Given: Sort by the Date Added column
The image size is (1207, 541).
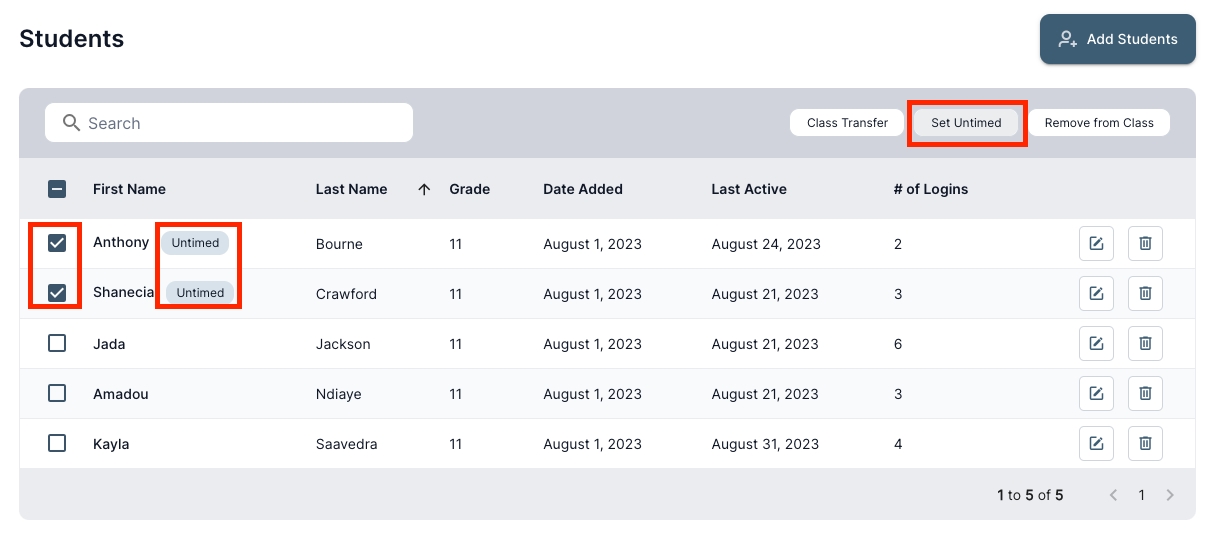Looking at the screenshot, I should point(583,189).
